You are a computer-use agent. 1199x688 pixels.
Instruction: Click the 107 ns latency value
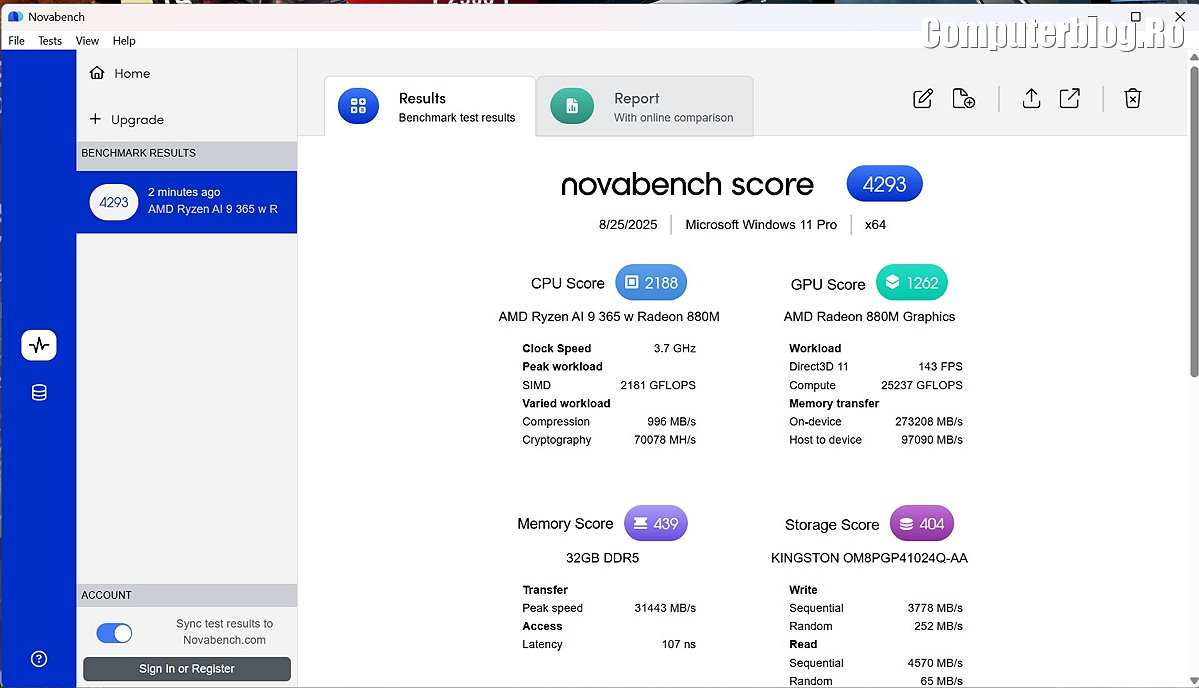pyautogui.click(x=679, y=644)
